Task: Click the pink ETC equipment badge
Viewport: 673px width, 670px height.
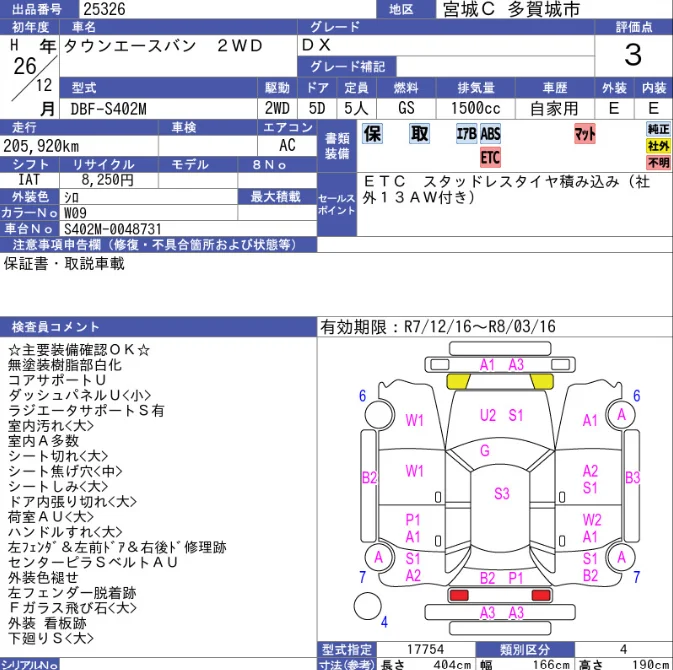Action: coord(490,157)
